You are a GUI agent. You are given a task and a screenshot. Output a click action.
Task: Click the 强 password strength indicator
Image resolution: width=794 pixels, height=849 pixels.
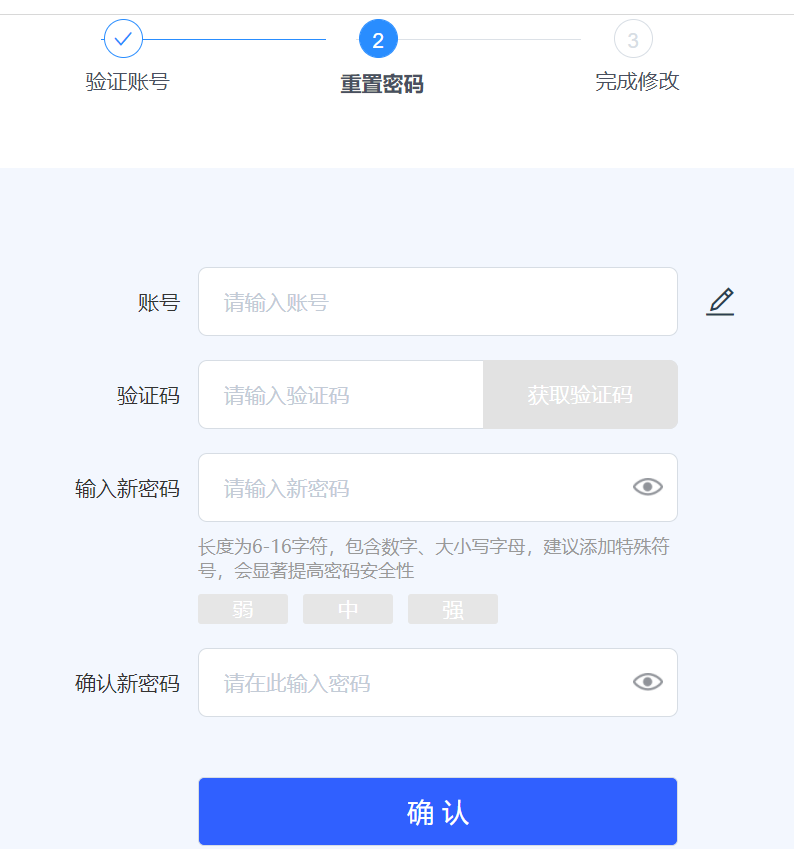(x=453, y=609)
